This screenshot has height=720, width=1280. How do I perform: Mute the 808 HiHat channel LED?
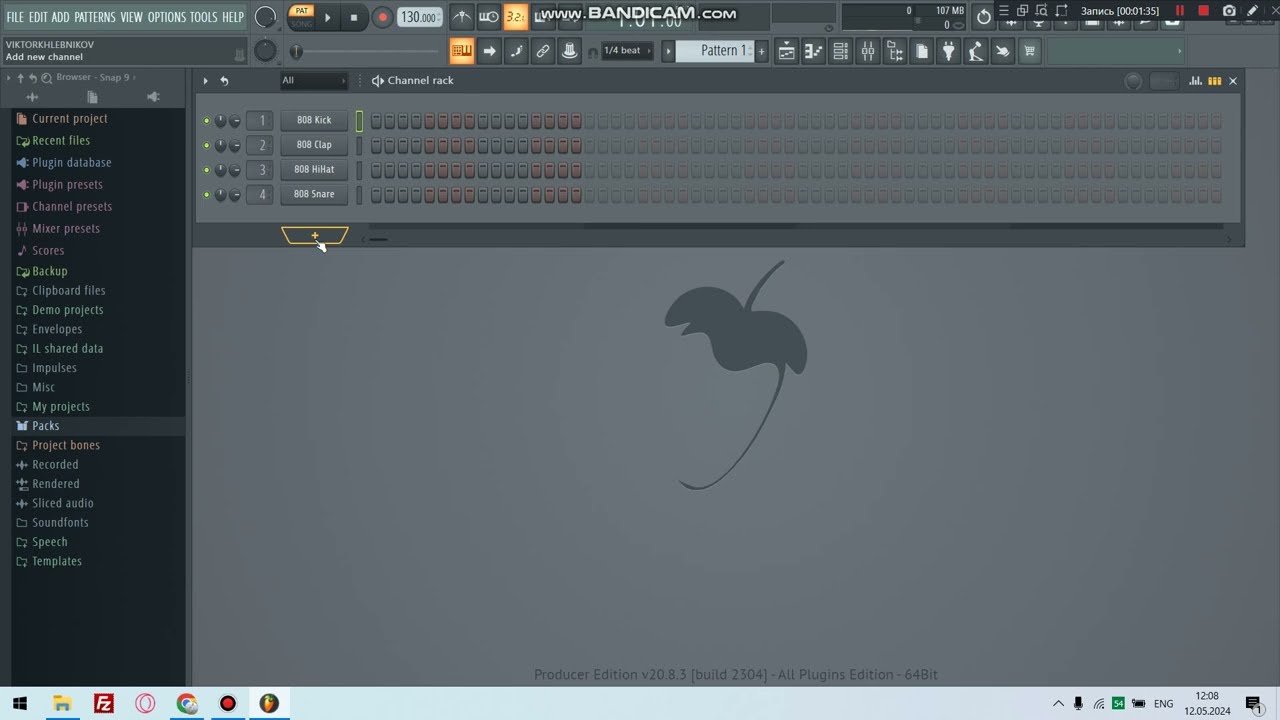pos(207,170)
